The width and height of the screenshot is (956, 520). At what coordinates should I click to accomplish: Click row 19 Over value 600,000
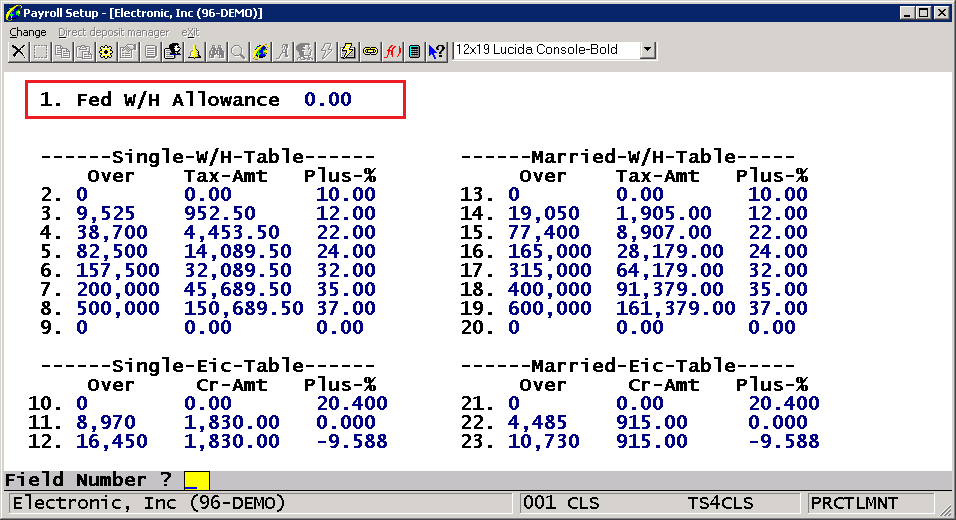(x=549, y=308)
